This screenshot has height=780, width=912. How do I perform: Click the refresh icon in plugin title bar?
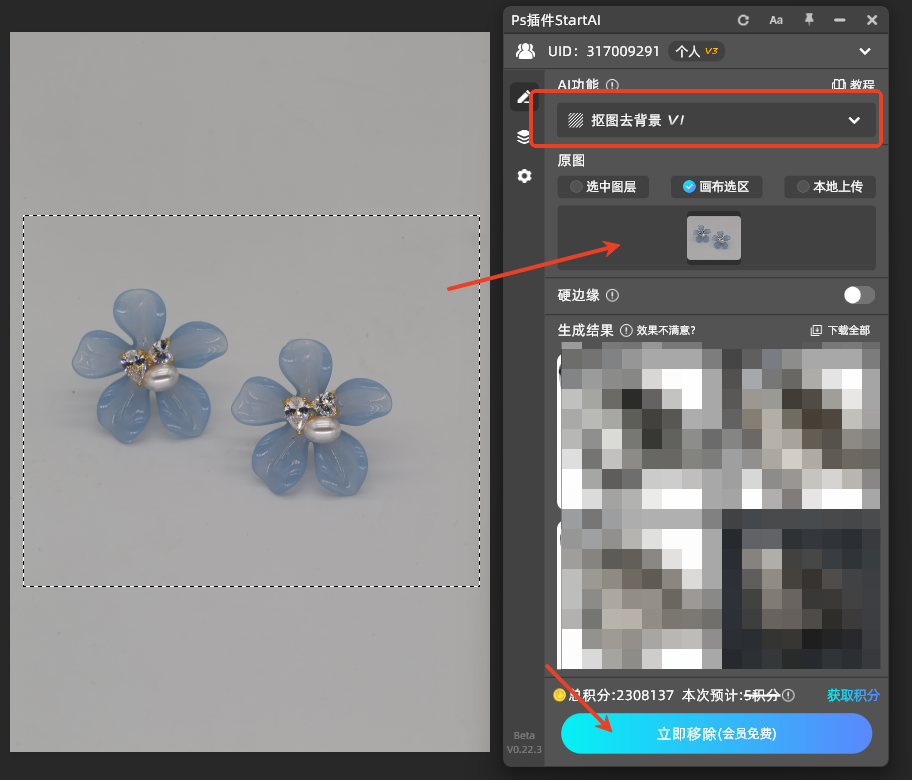click(743, 20)
